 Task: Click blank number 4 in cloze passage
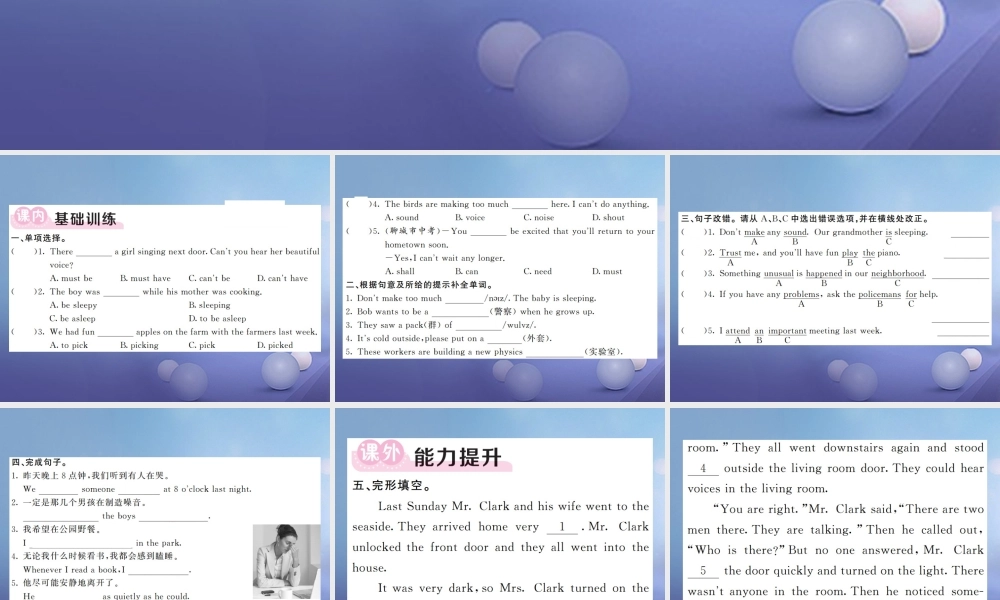click(x=703, y=468)
